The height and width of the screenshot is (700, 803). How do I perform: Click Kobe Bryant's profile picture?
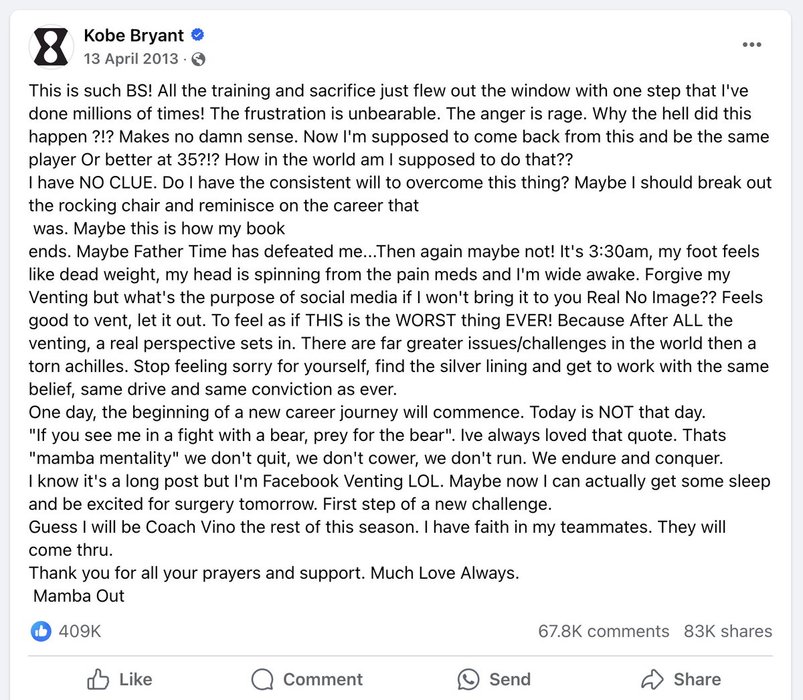[x=51, y=46]
